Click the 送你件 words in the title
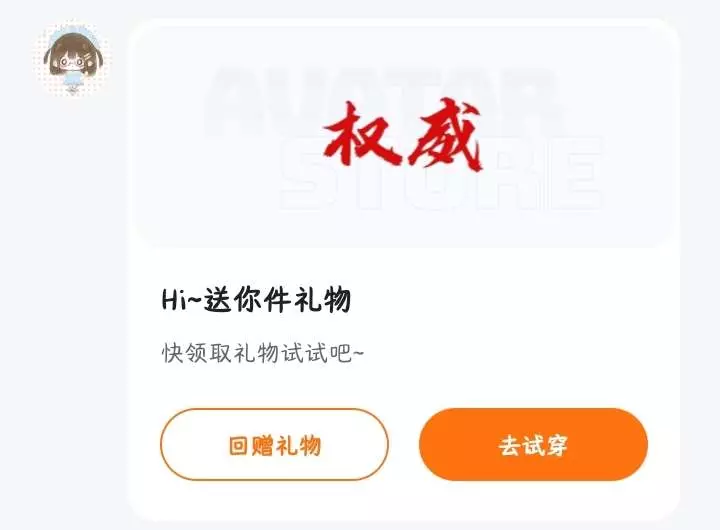 tap(248, 299)
